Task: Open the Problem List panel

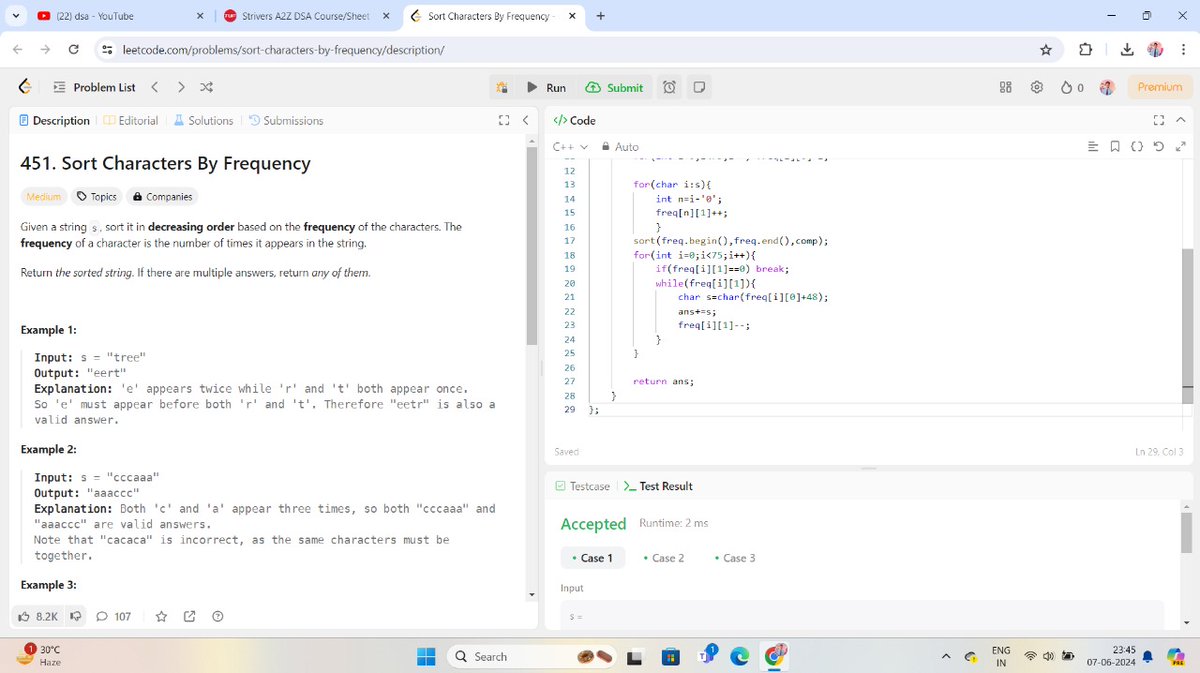Action: point(93,87)
